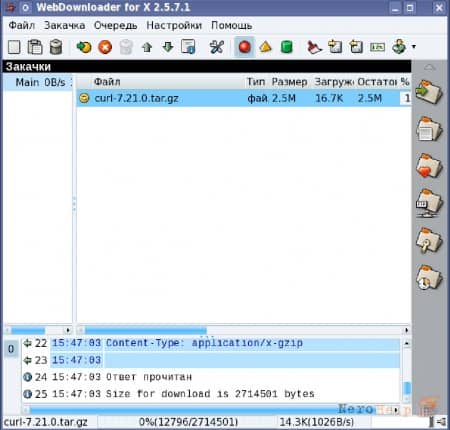
Task: Select the list folder sidebar icon
Action: click(x=429, y=129)
